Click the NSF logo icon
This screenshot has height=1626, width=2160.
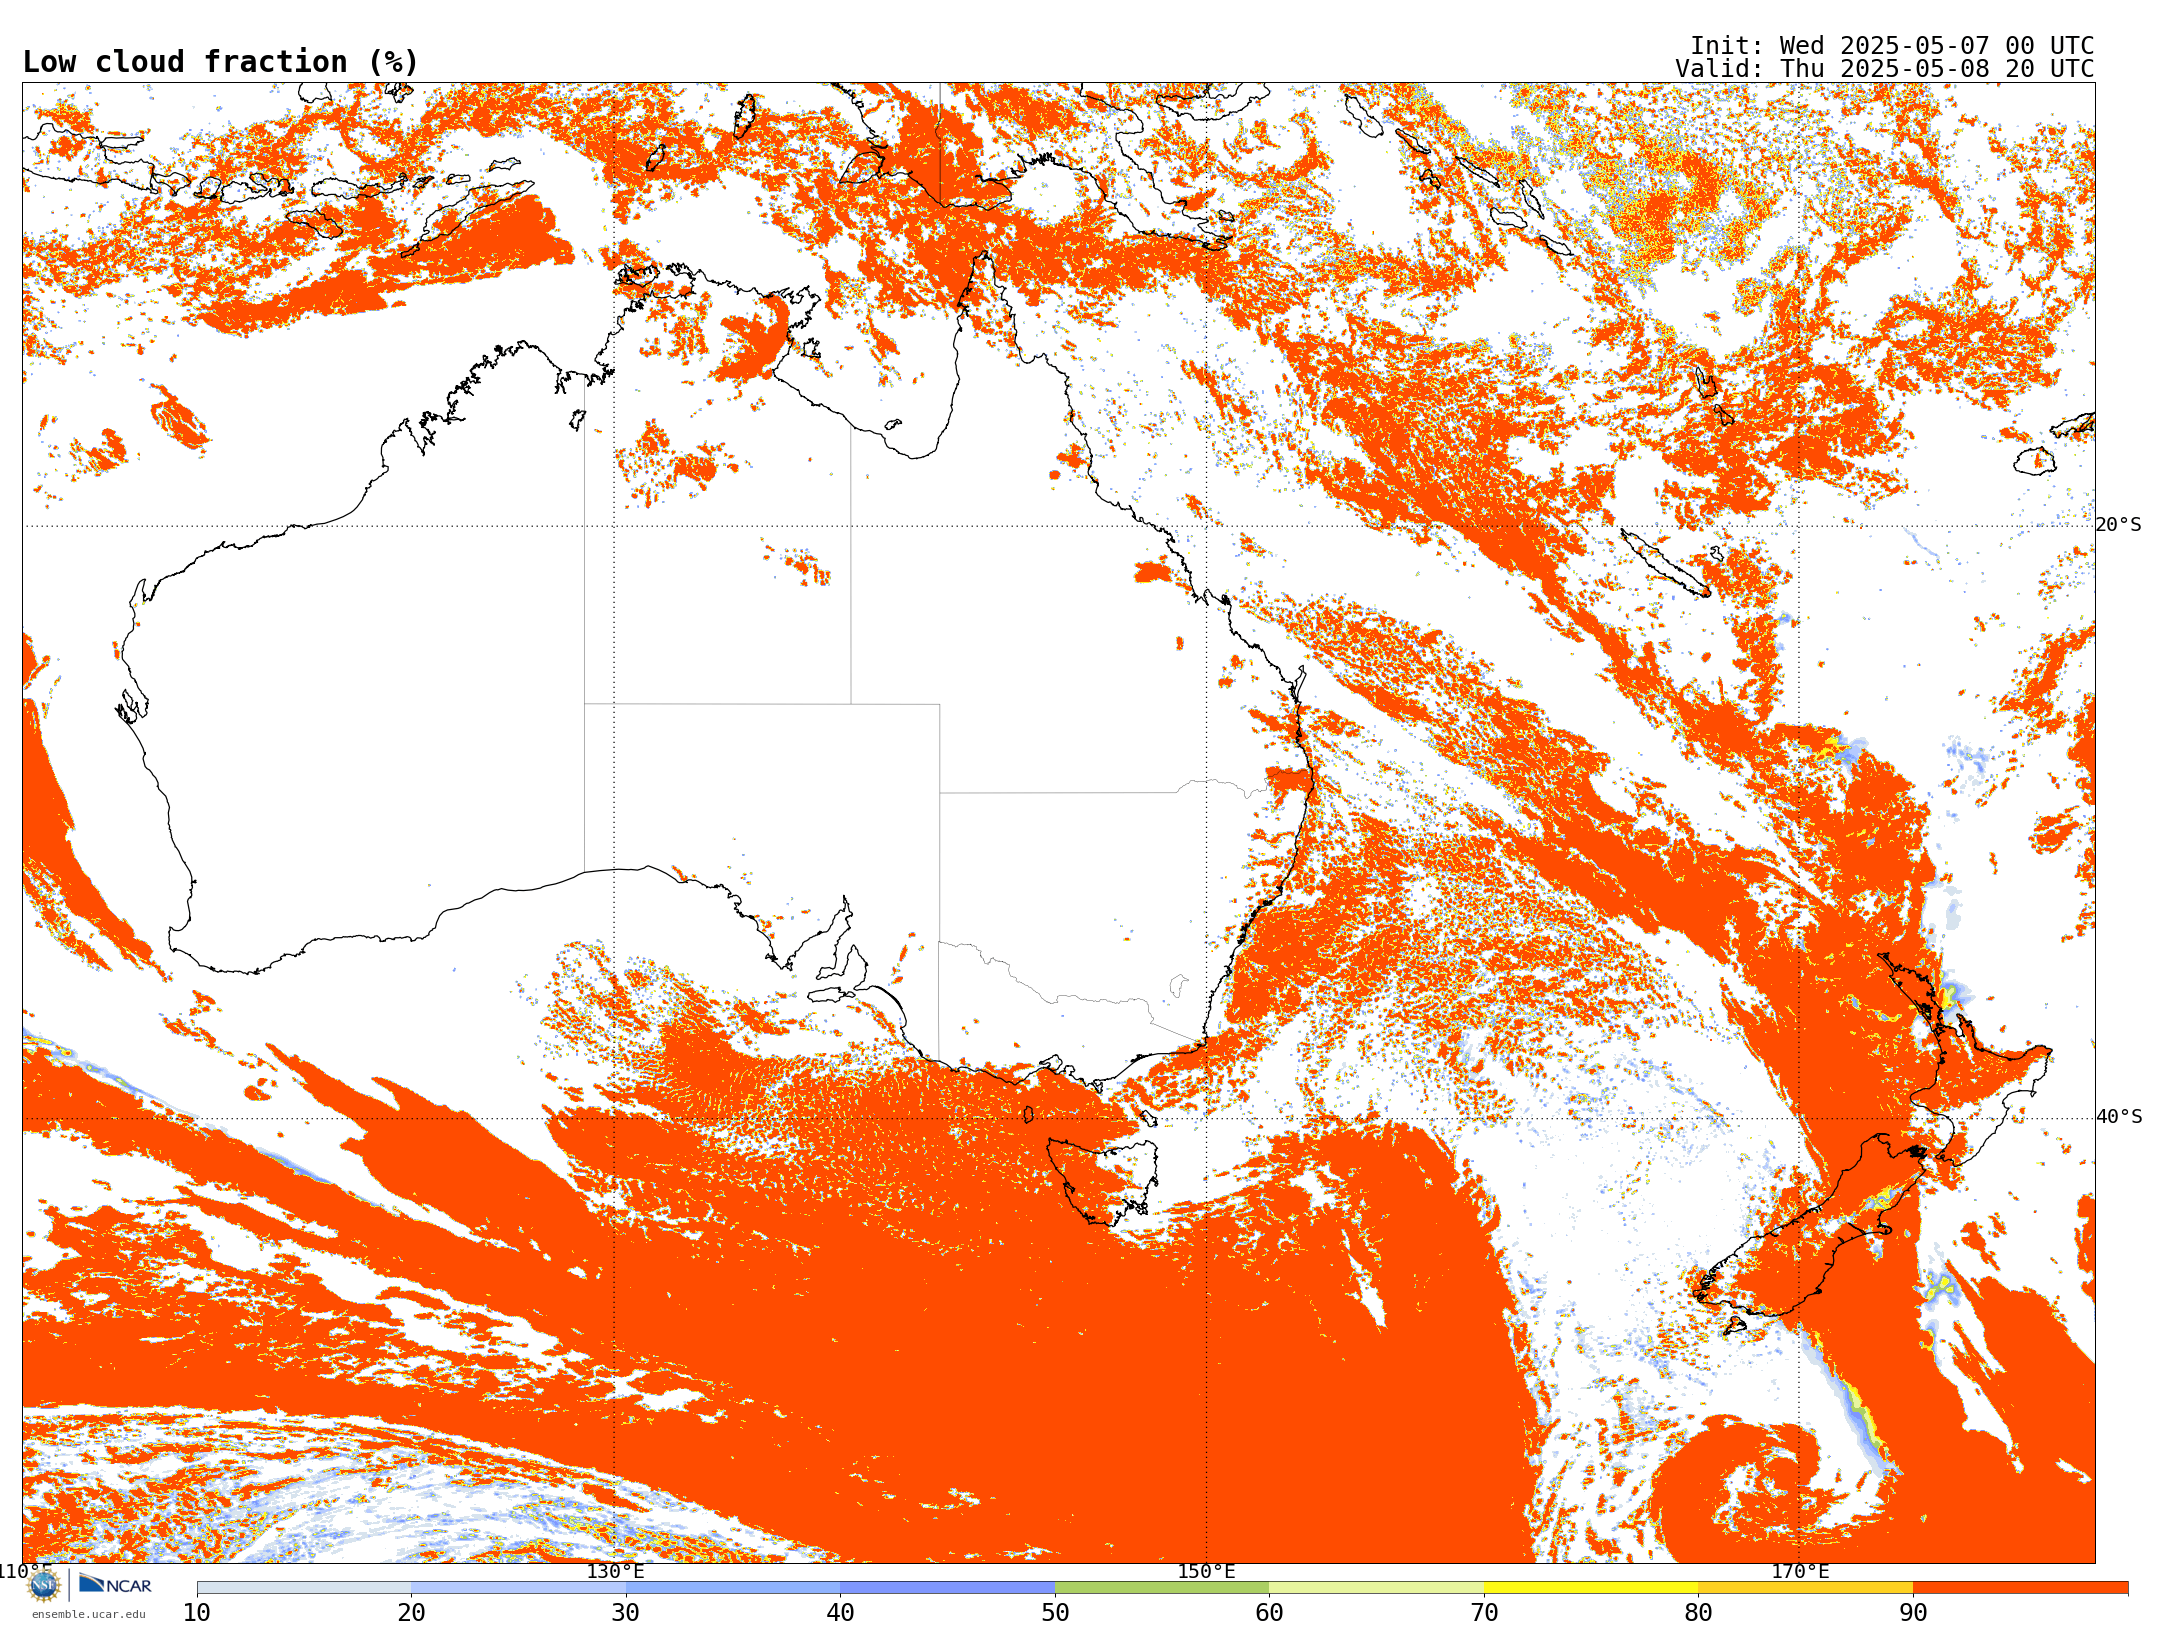tap(43, 1585)
